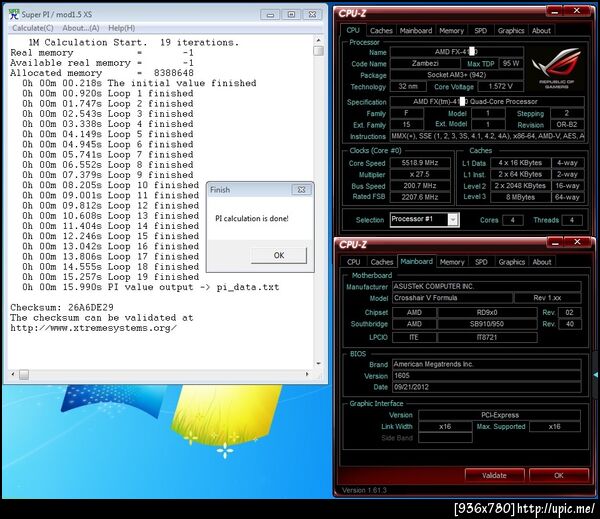Open About tab in top CPU-Z window
This screenshot has width=600, height=519.
(541, 31)
